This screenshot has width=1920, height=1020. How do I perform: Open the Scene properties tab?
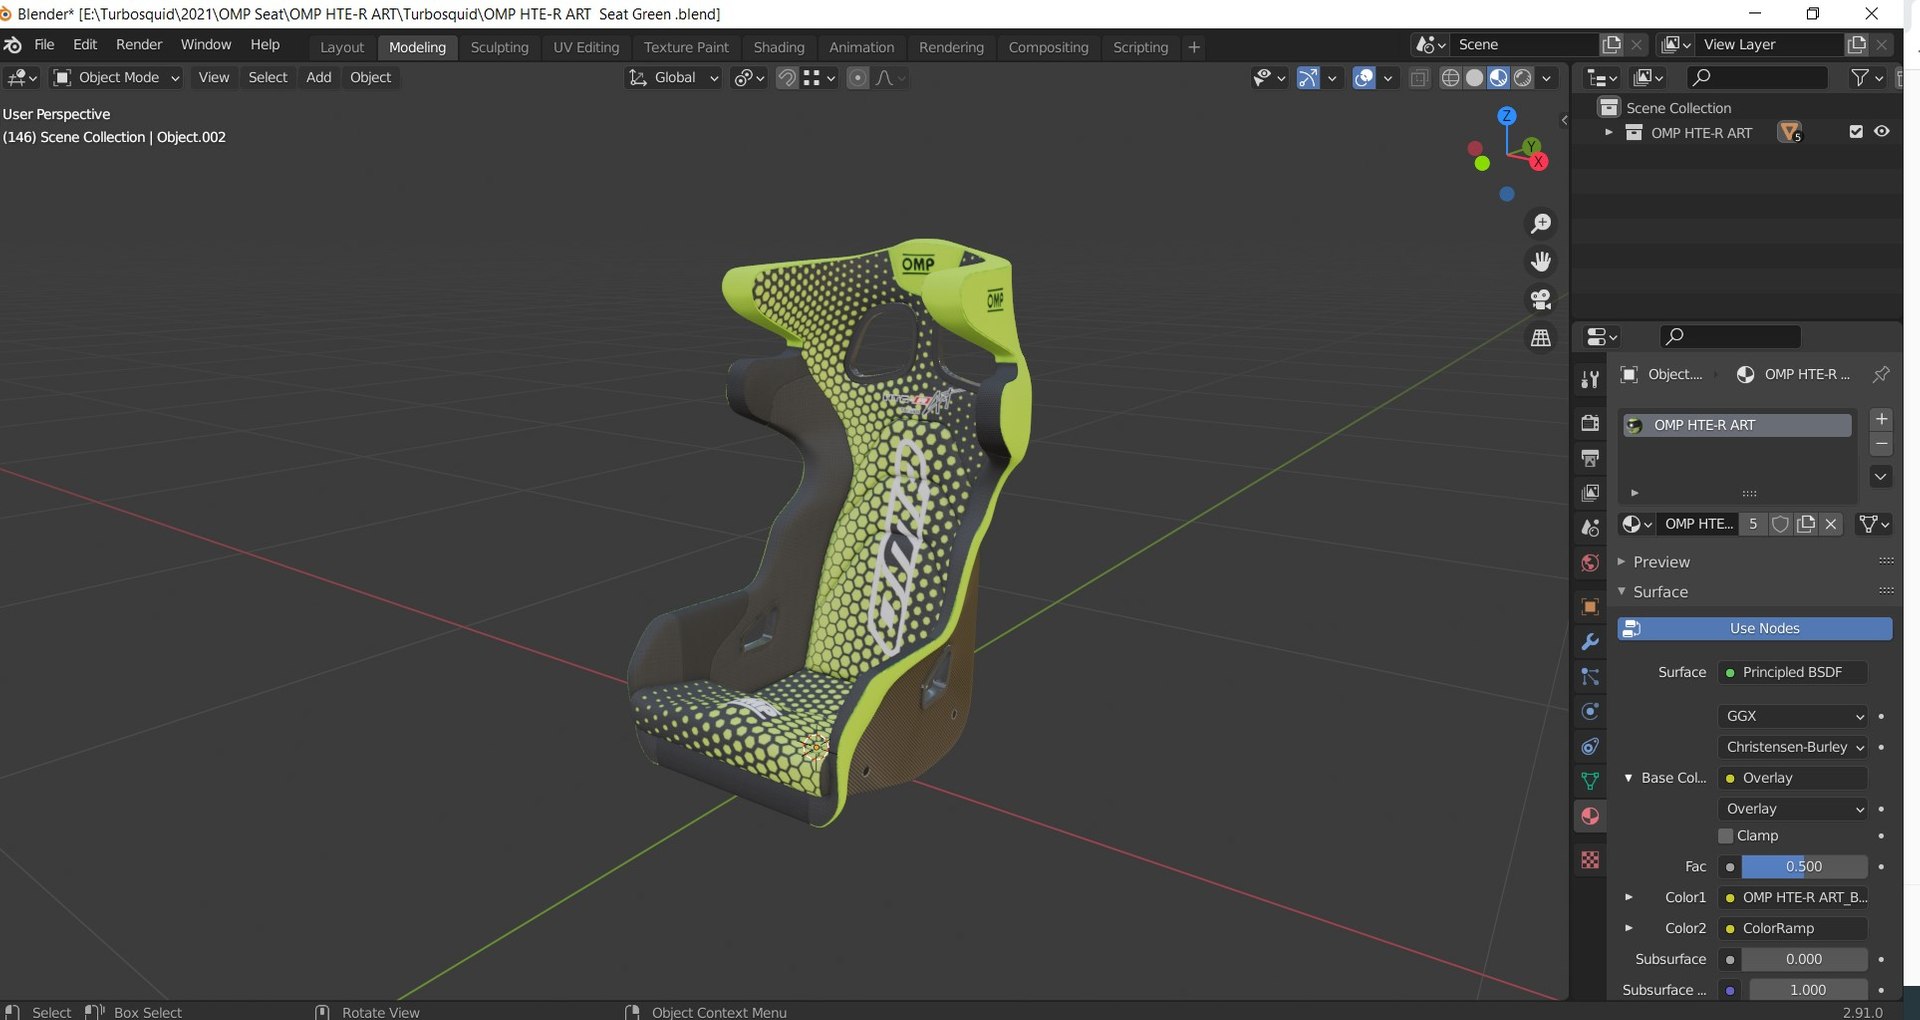pos(1590,528)
